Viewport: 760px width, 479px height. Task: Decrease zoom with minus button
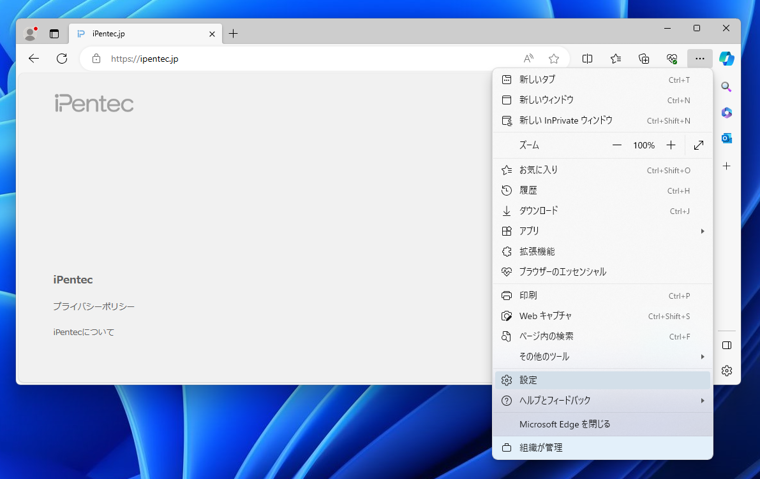617,145
